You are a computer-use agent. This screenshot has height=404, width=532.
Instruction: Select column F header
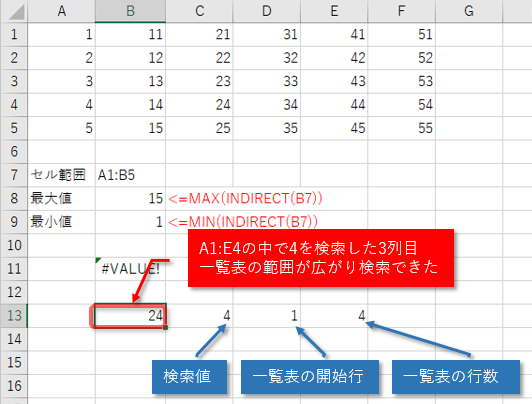(x=402, y=11)
